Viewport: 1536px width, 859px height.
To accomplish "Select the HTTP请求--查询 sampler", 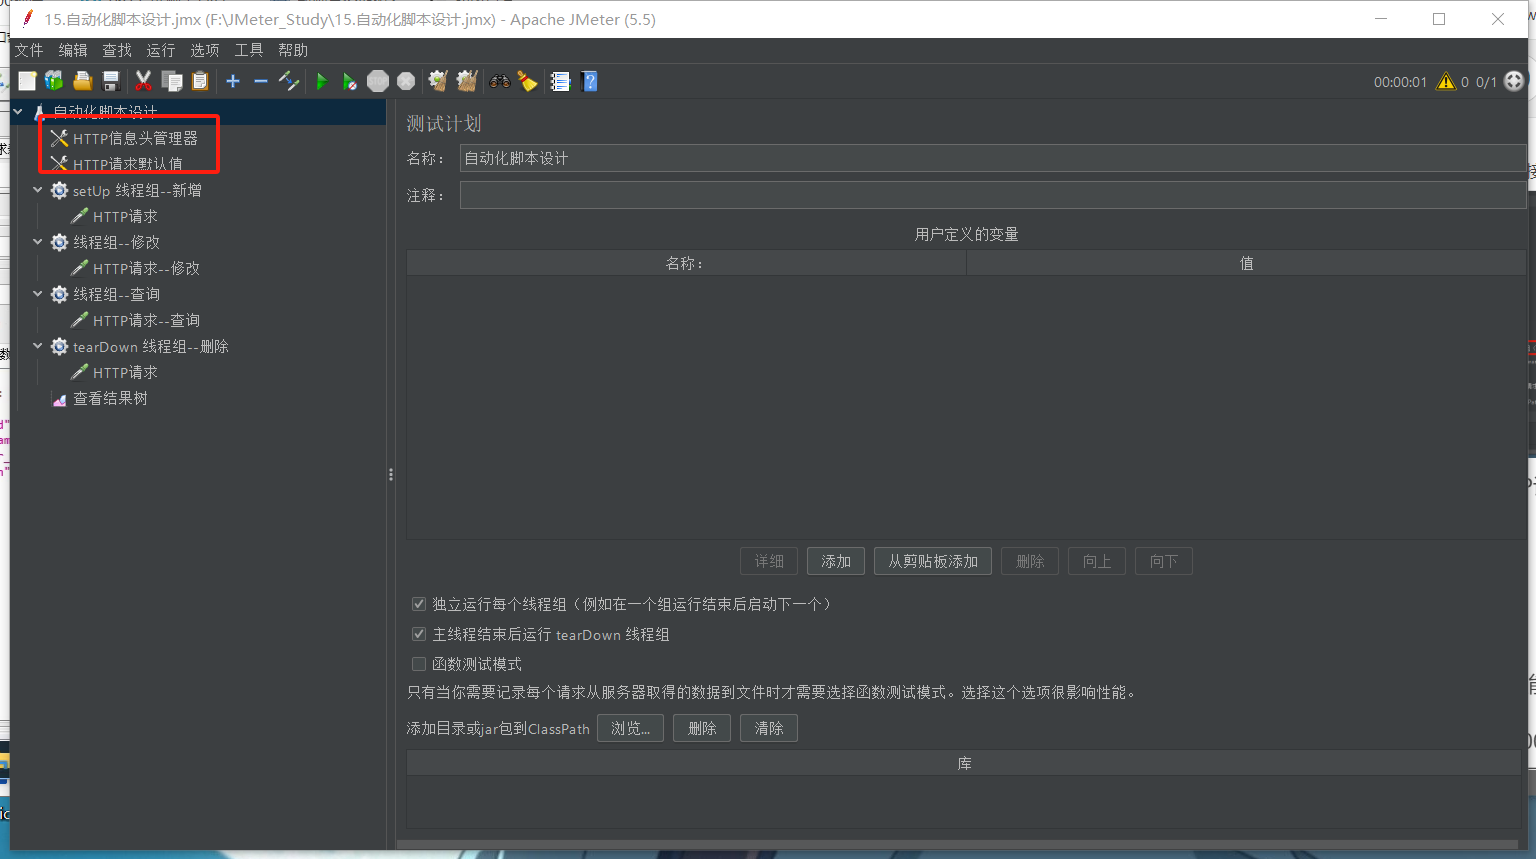I will 135,320.
